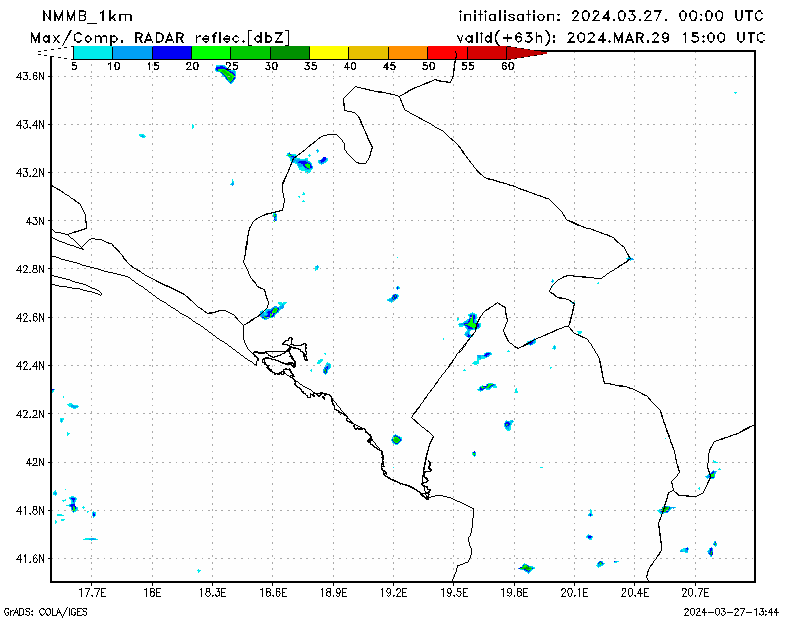
Task: Select the 19.8E longitude label
Action: tap(513, 593)
